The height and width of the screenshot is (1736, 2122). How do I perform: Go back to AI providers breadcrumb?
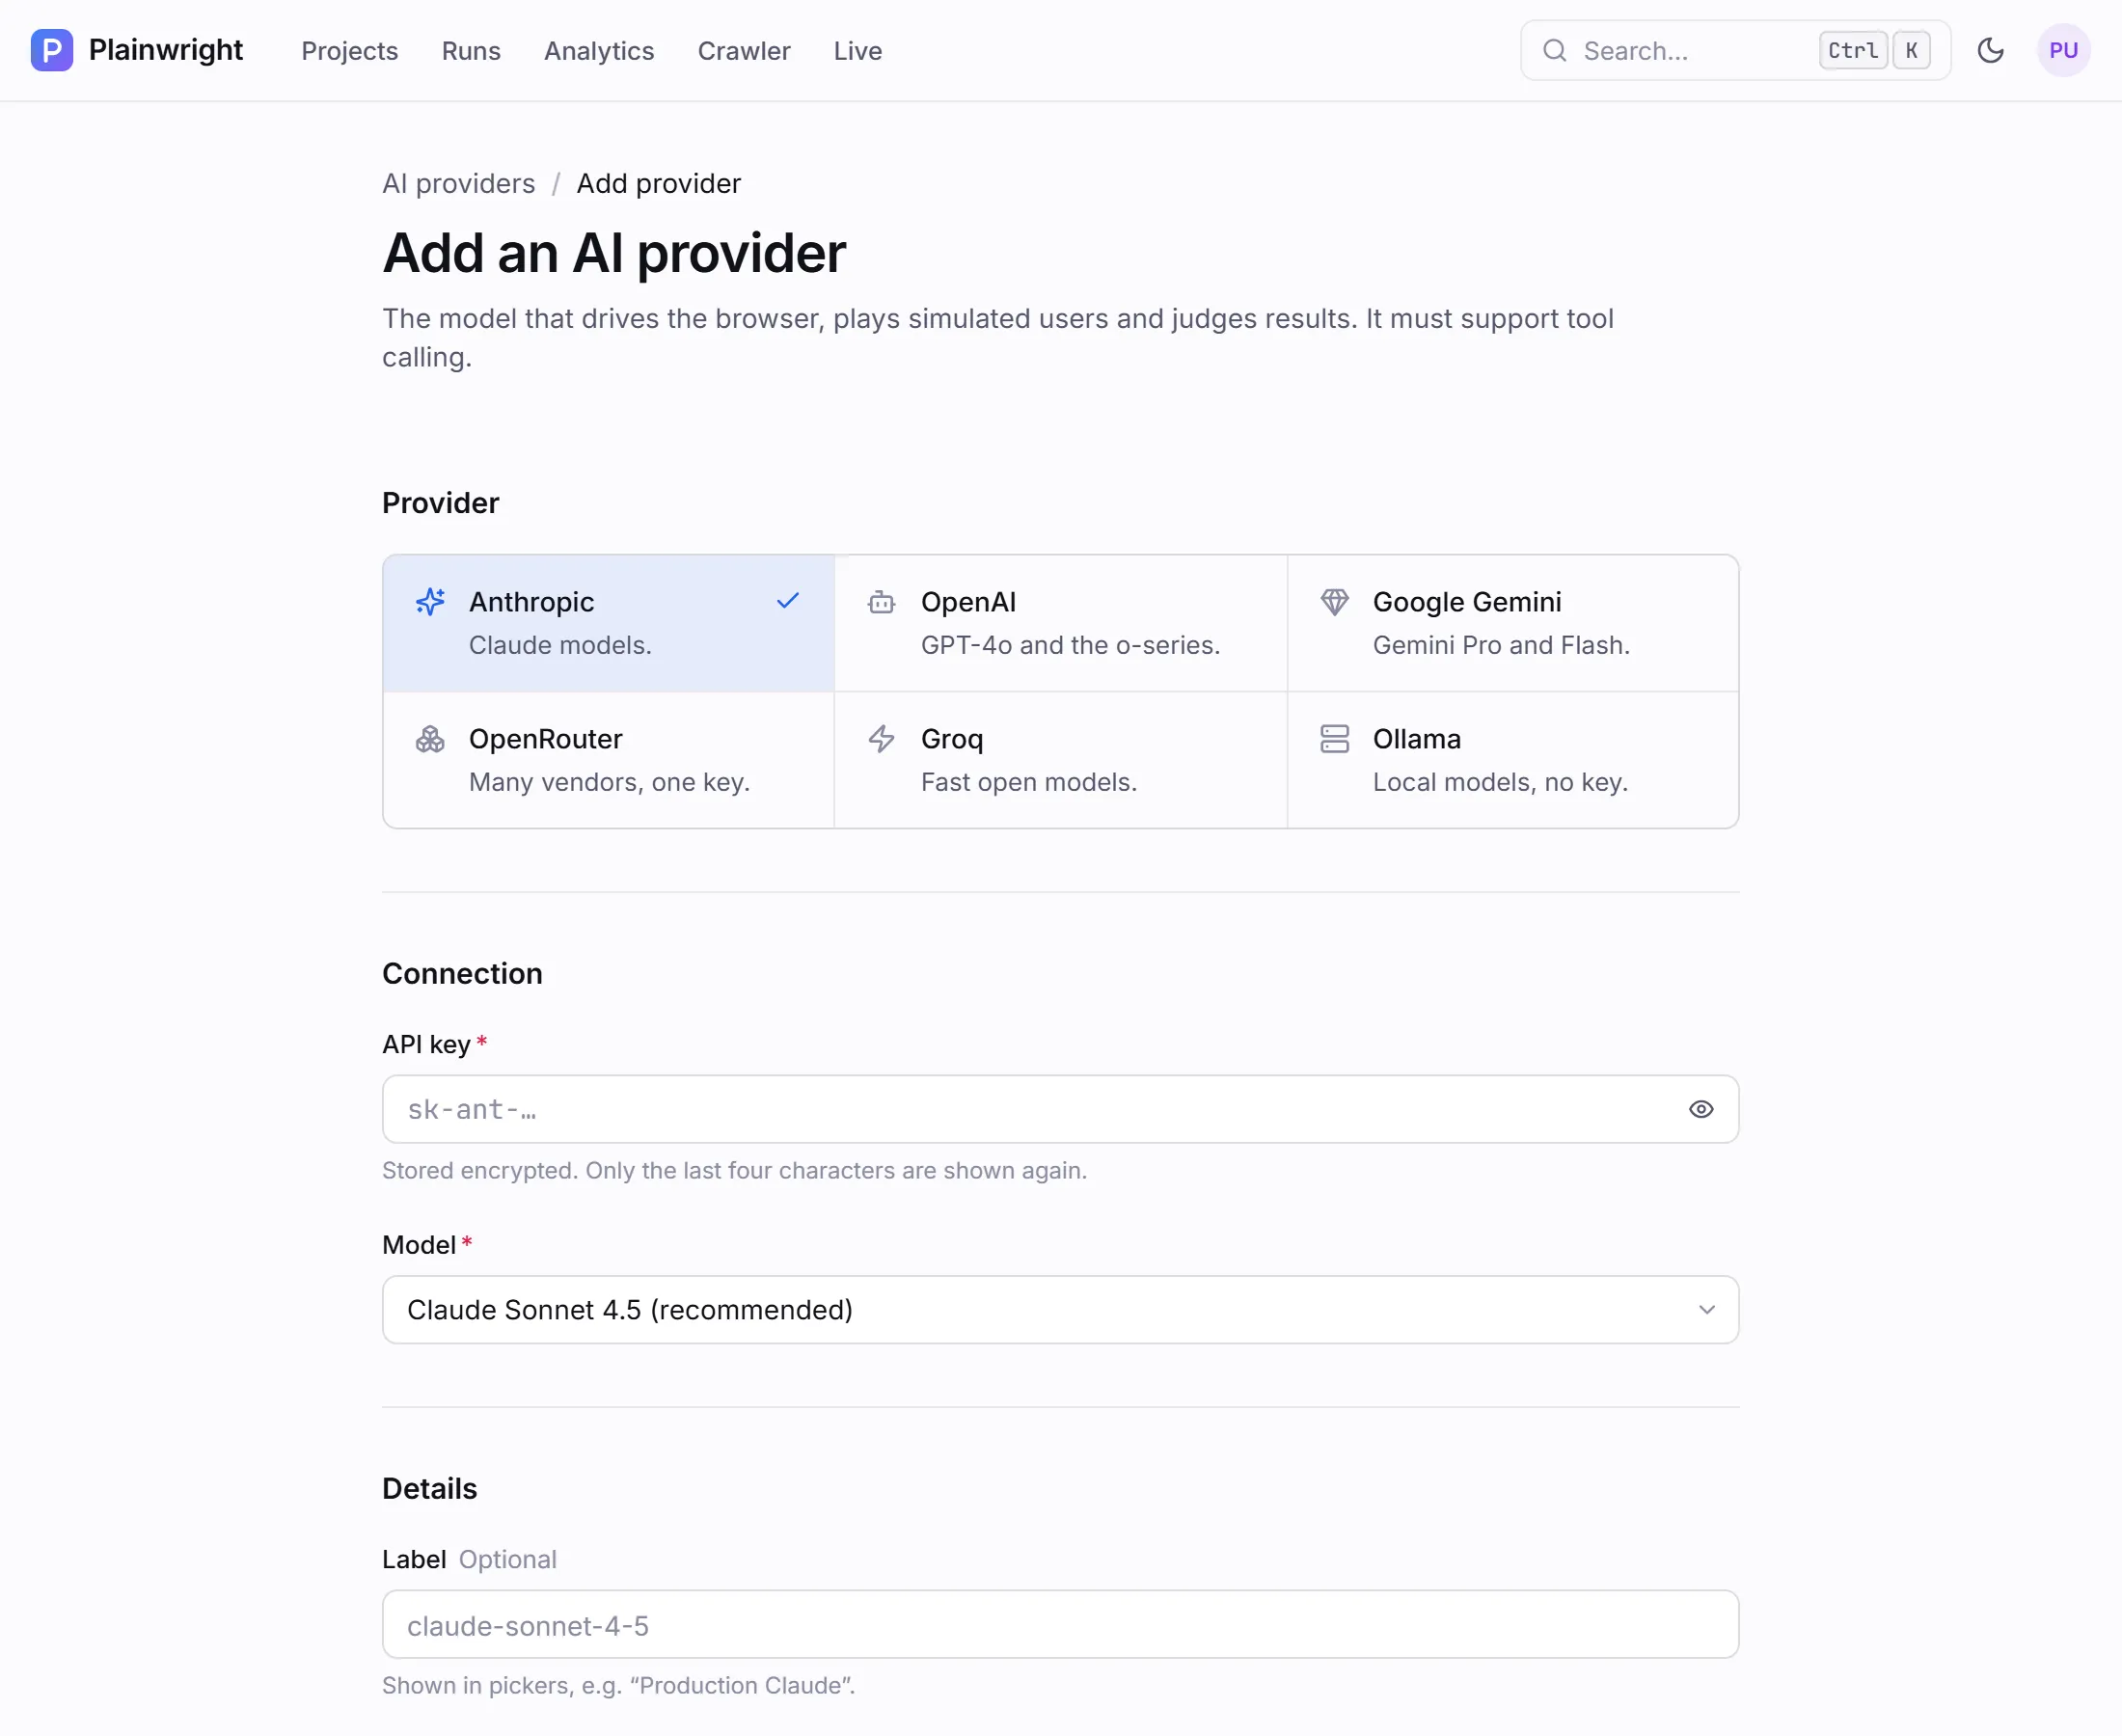[459, 183]
